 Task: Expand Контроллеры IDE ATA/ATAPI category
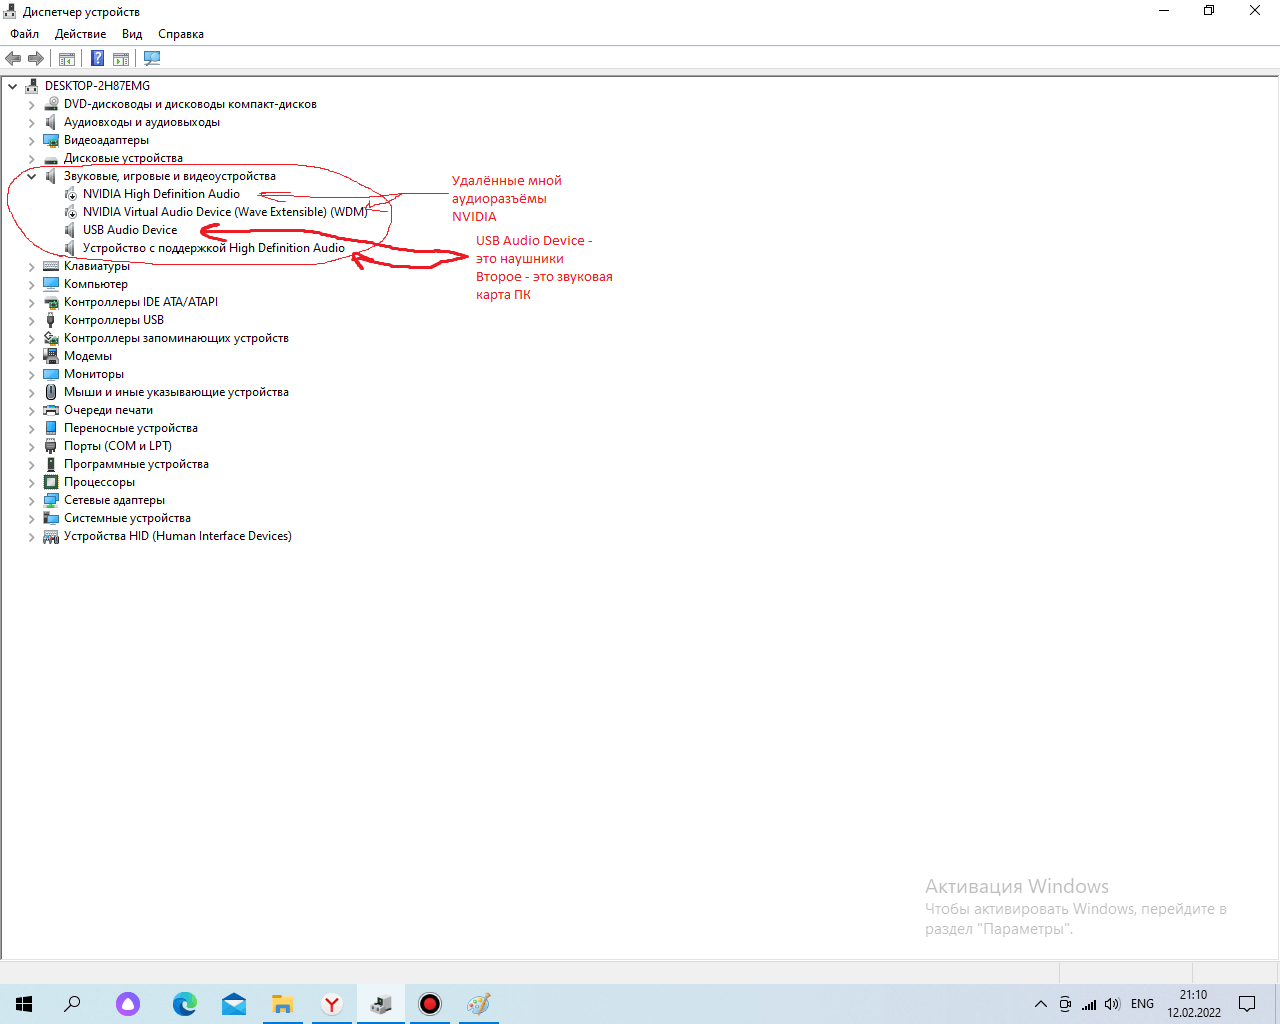point(32,302)
